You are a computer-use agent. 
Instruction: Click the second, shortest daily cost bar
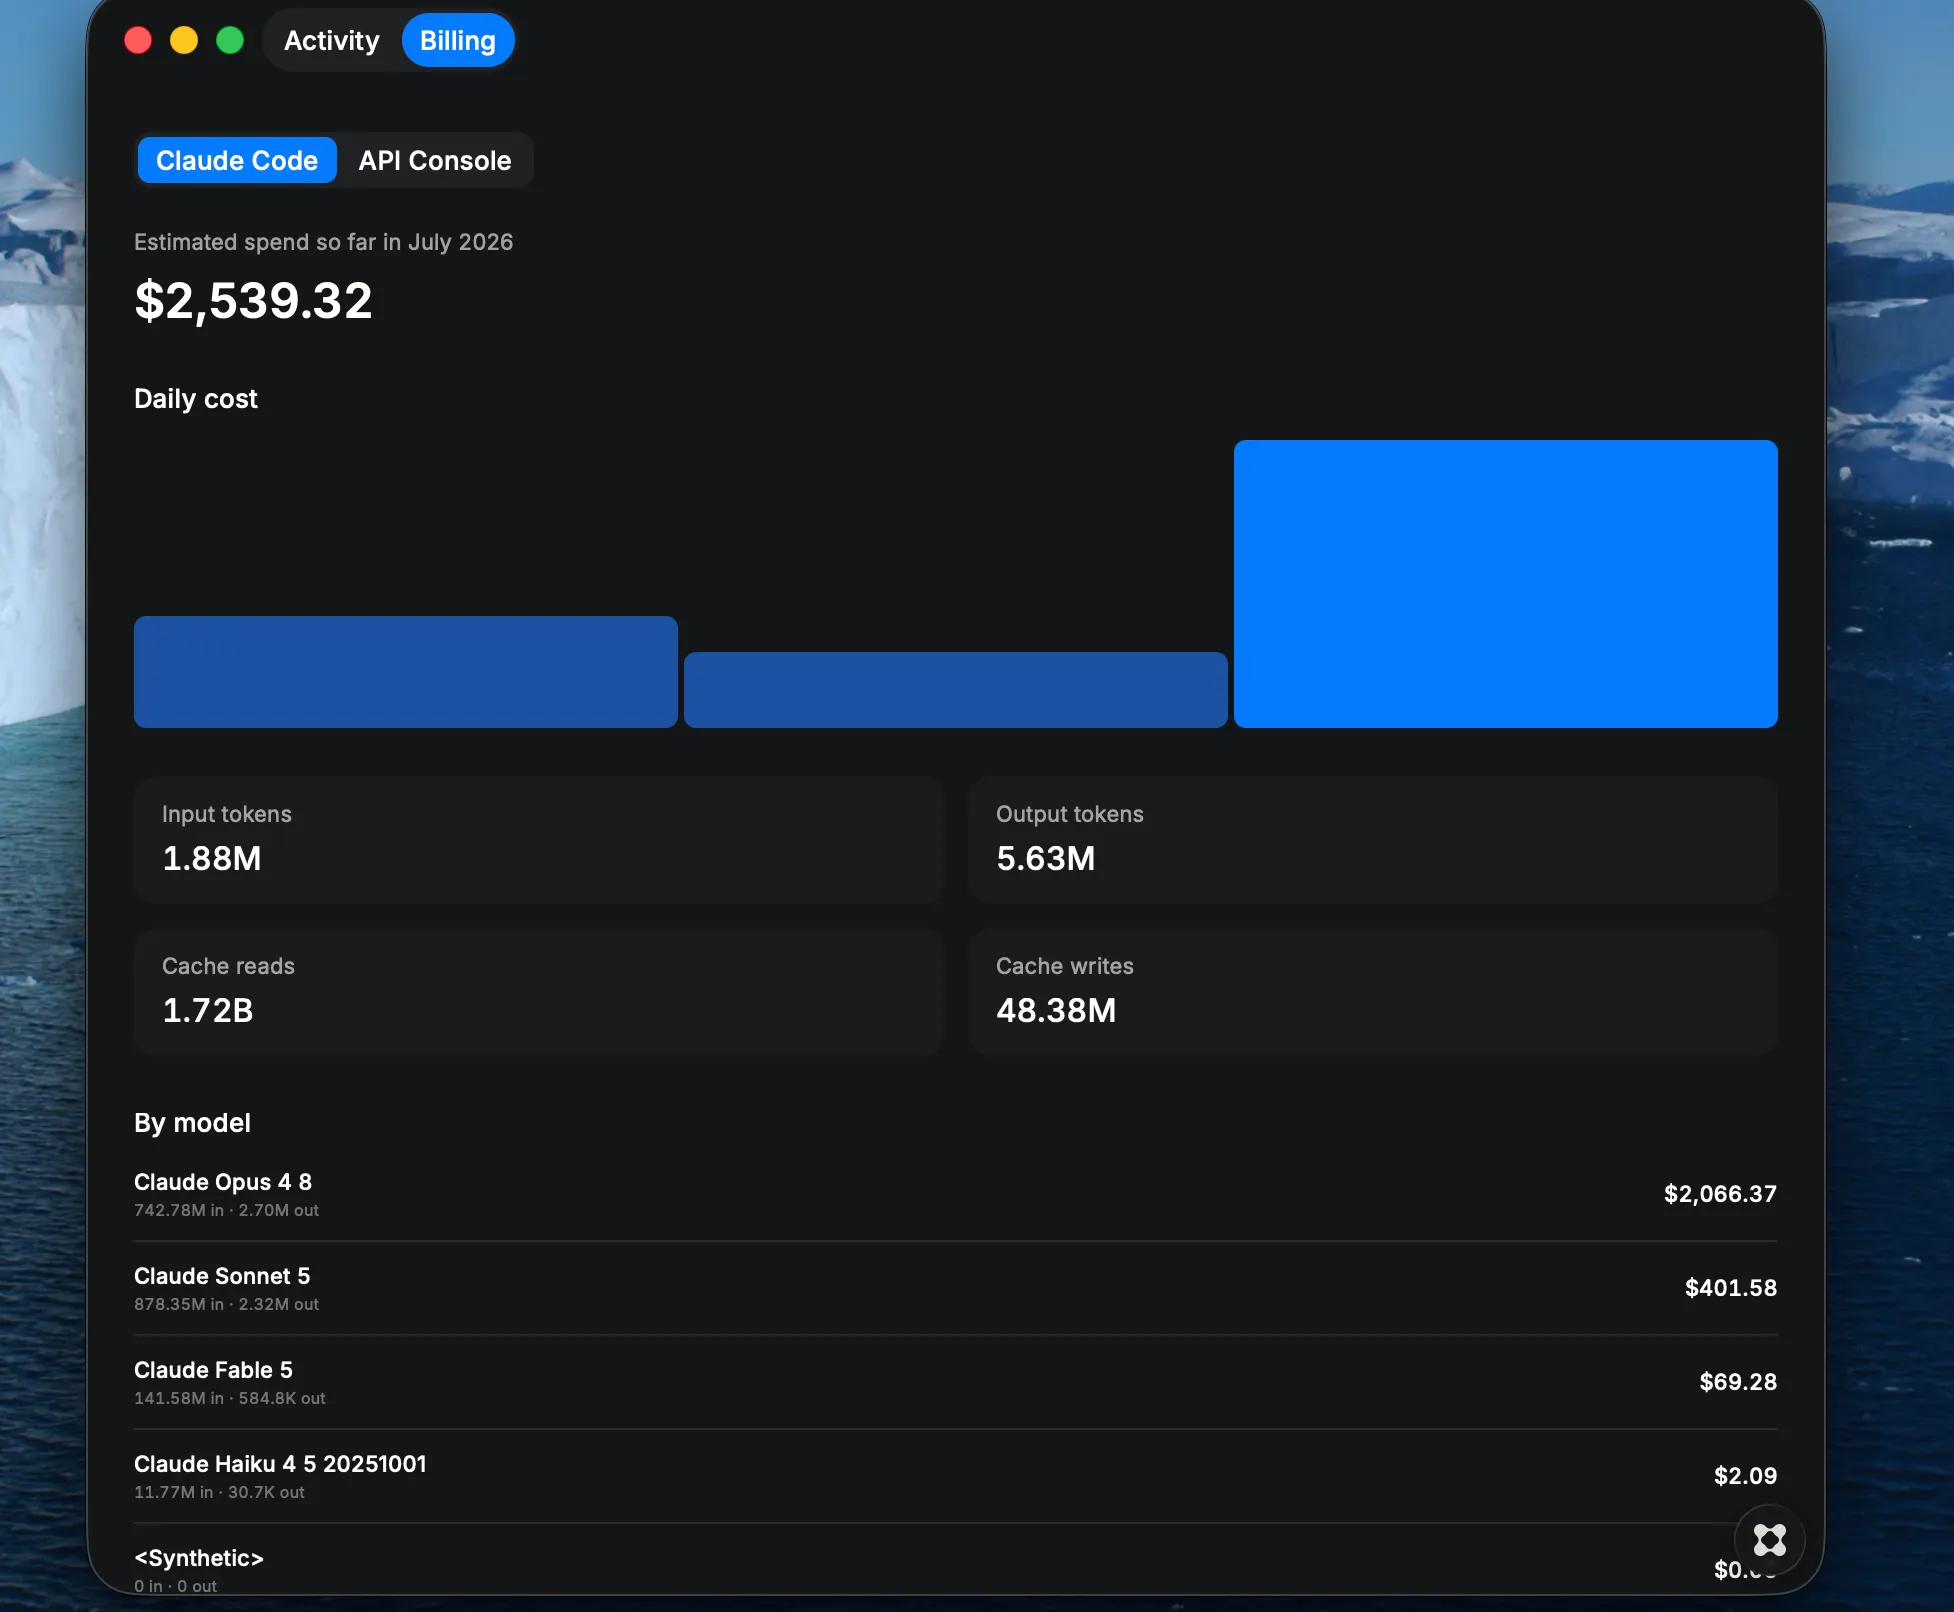[x=956, y=690]
